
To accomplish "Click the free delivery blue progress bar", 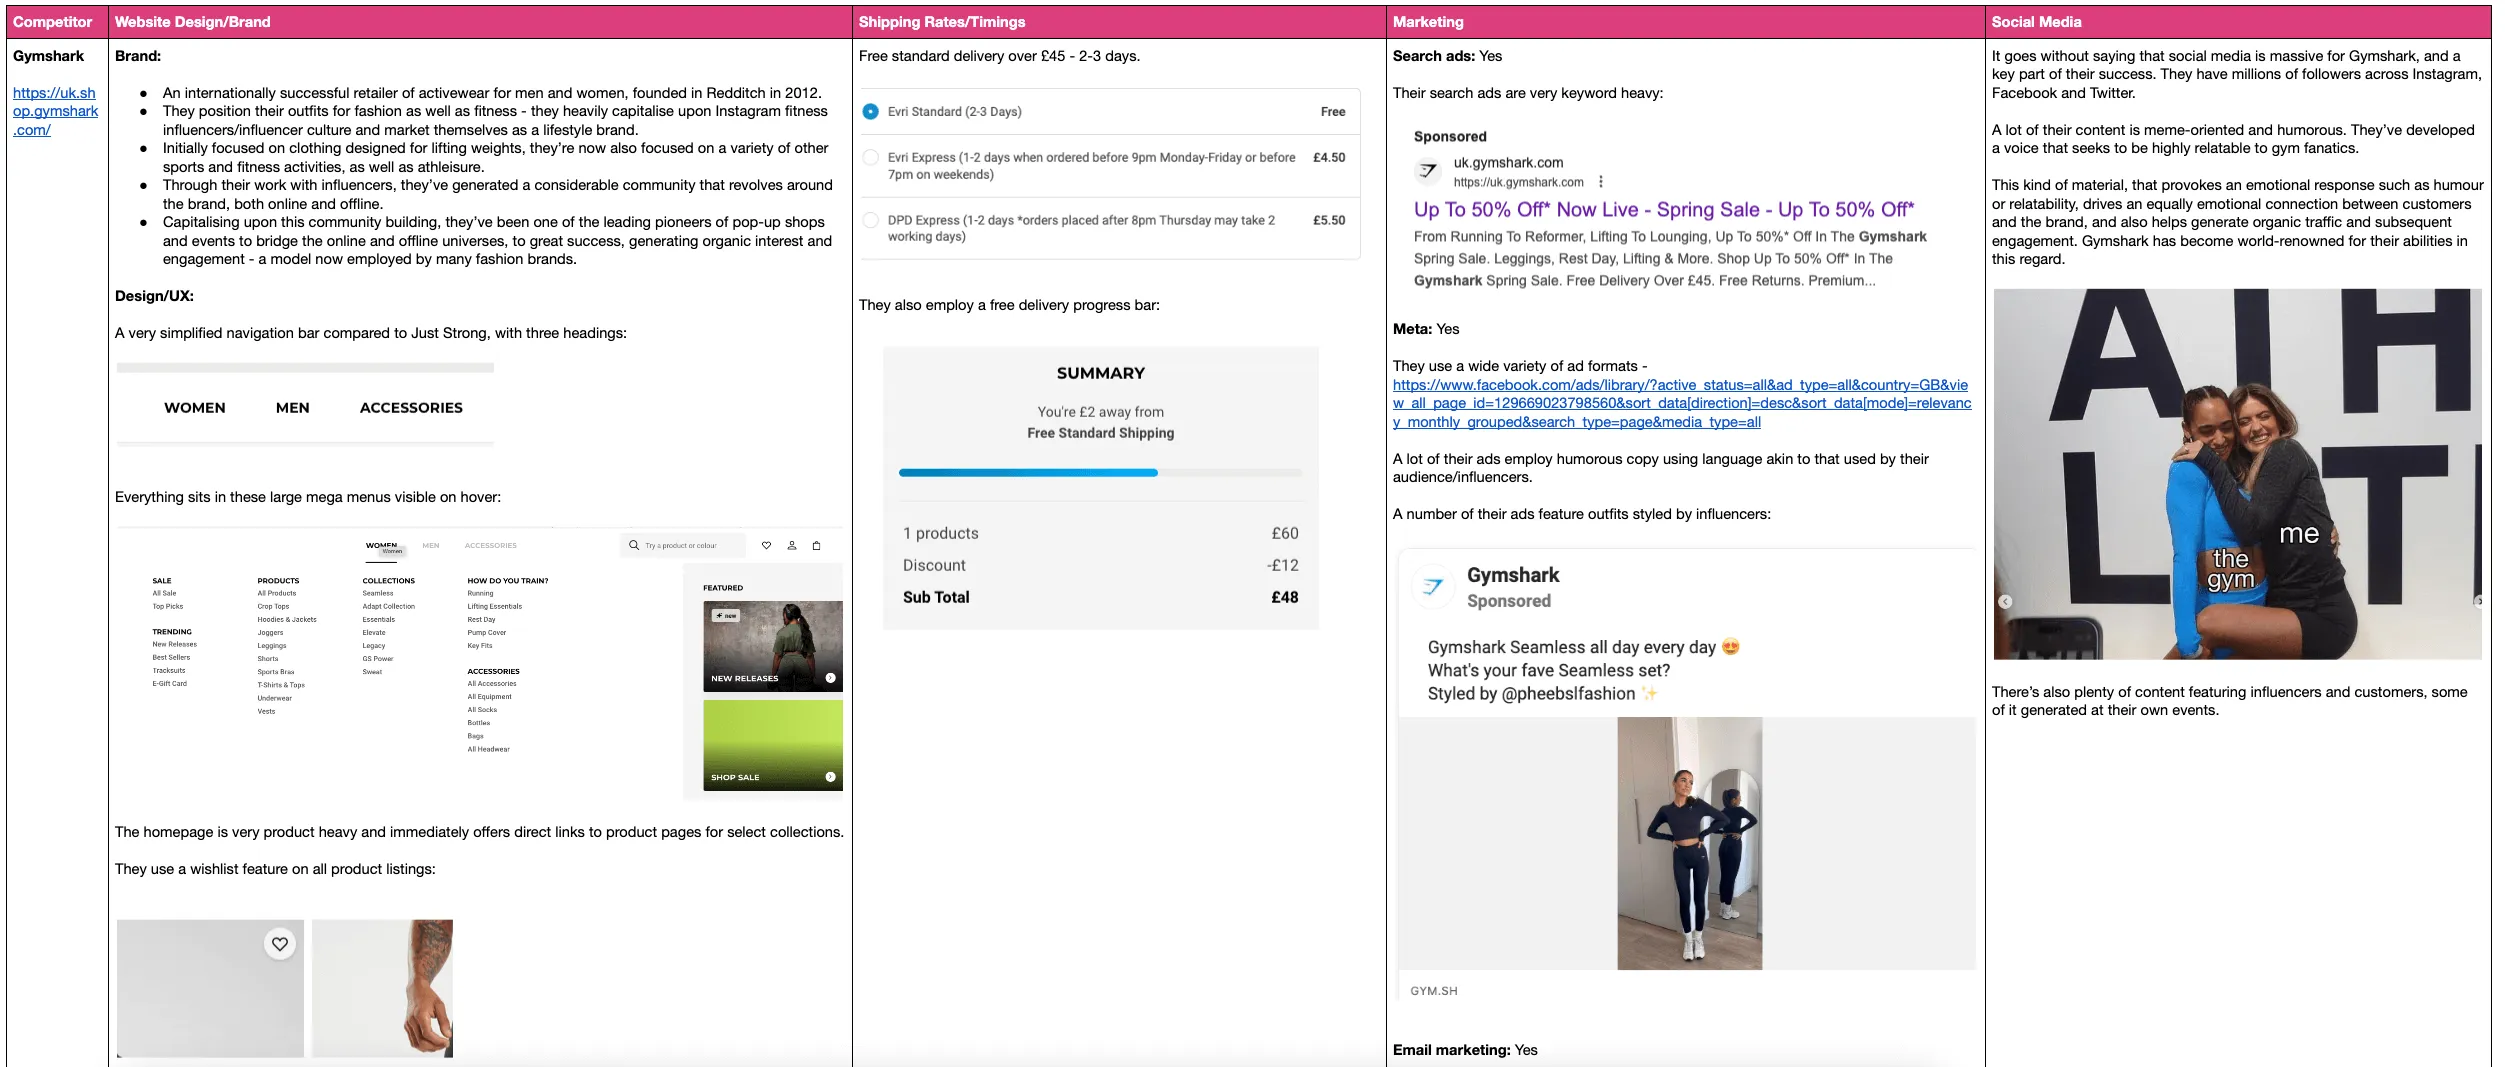I will tap(1028, 472).
